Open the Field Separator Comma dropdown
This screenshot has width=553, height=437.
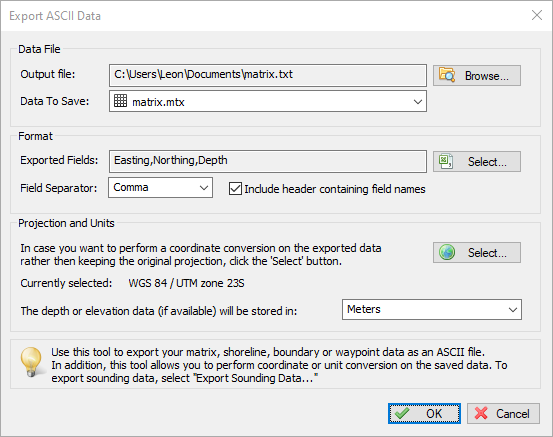[x=160, y=188]
